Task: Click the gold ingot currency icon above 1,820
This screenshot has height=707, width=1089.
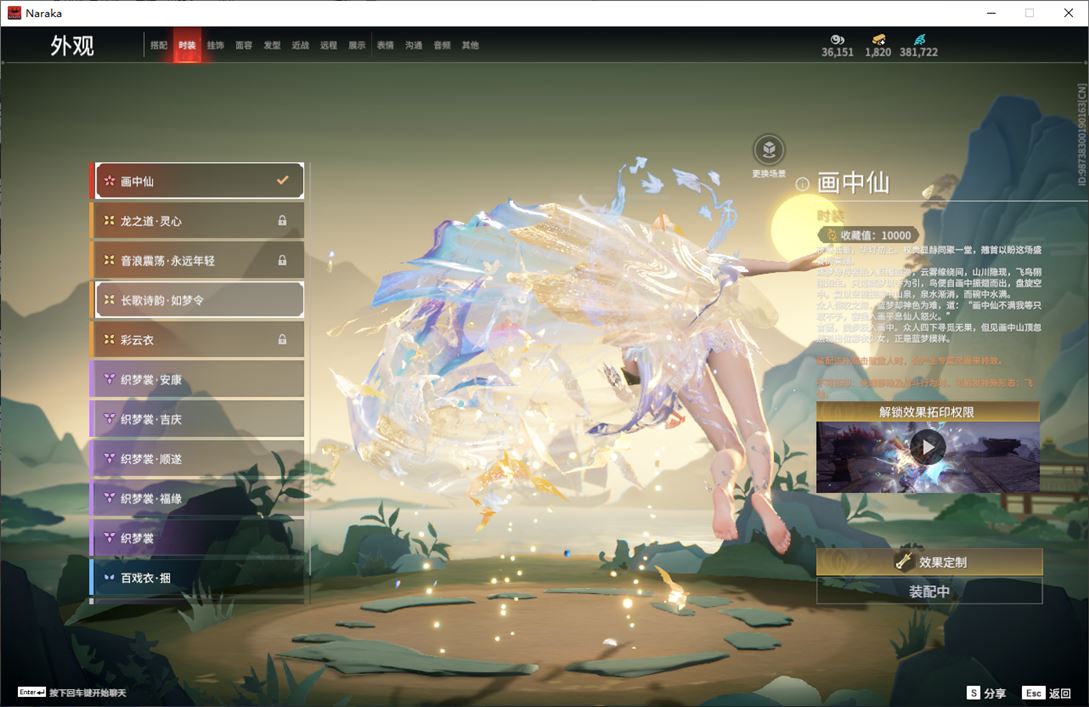Action: (879, 40)
